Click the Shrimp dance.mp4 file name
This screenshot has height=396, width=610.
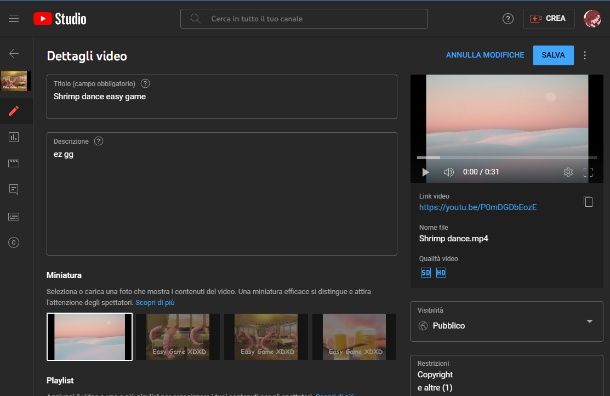(x=454, y=238)
